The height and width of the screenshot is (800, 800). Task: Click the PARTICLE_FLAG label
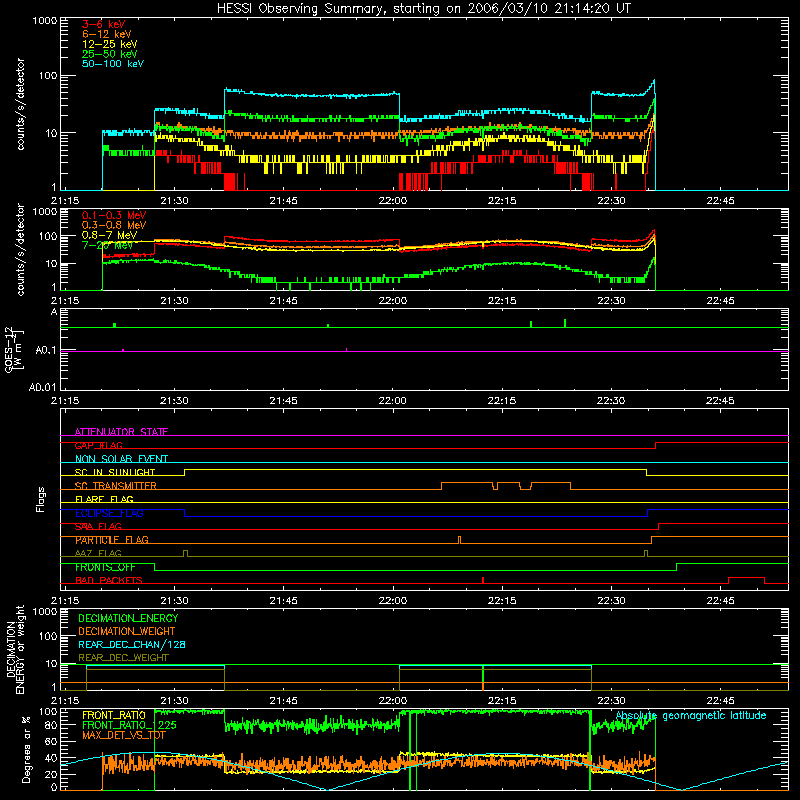point(112,540)
